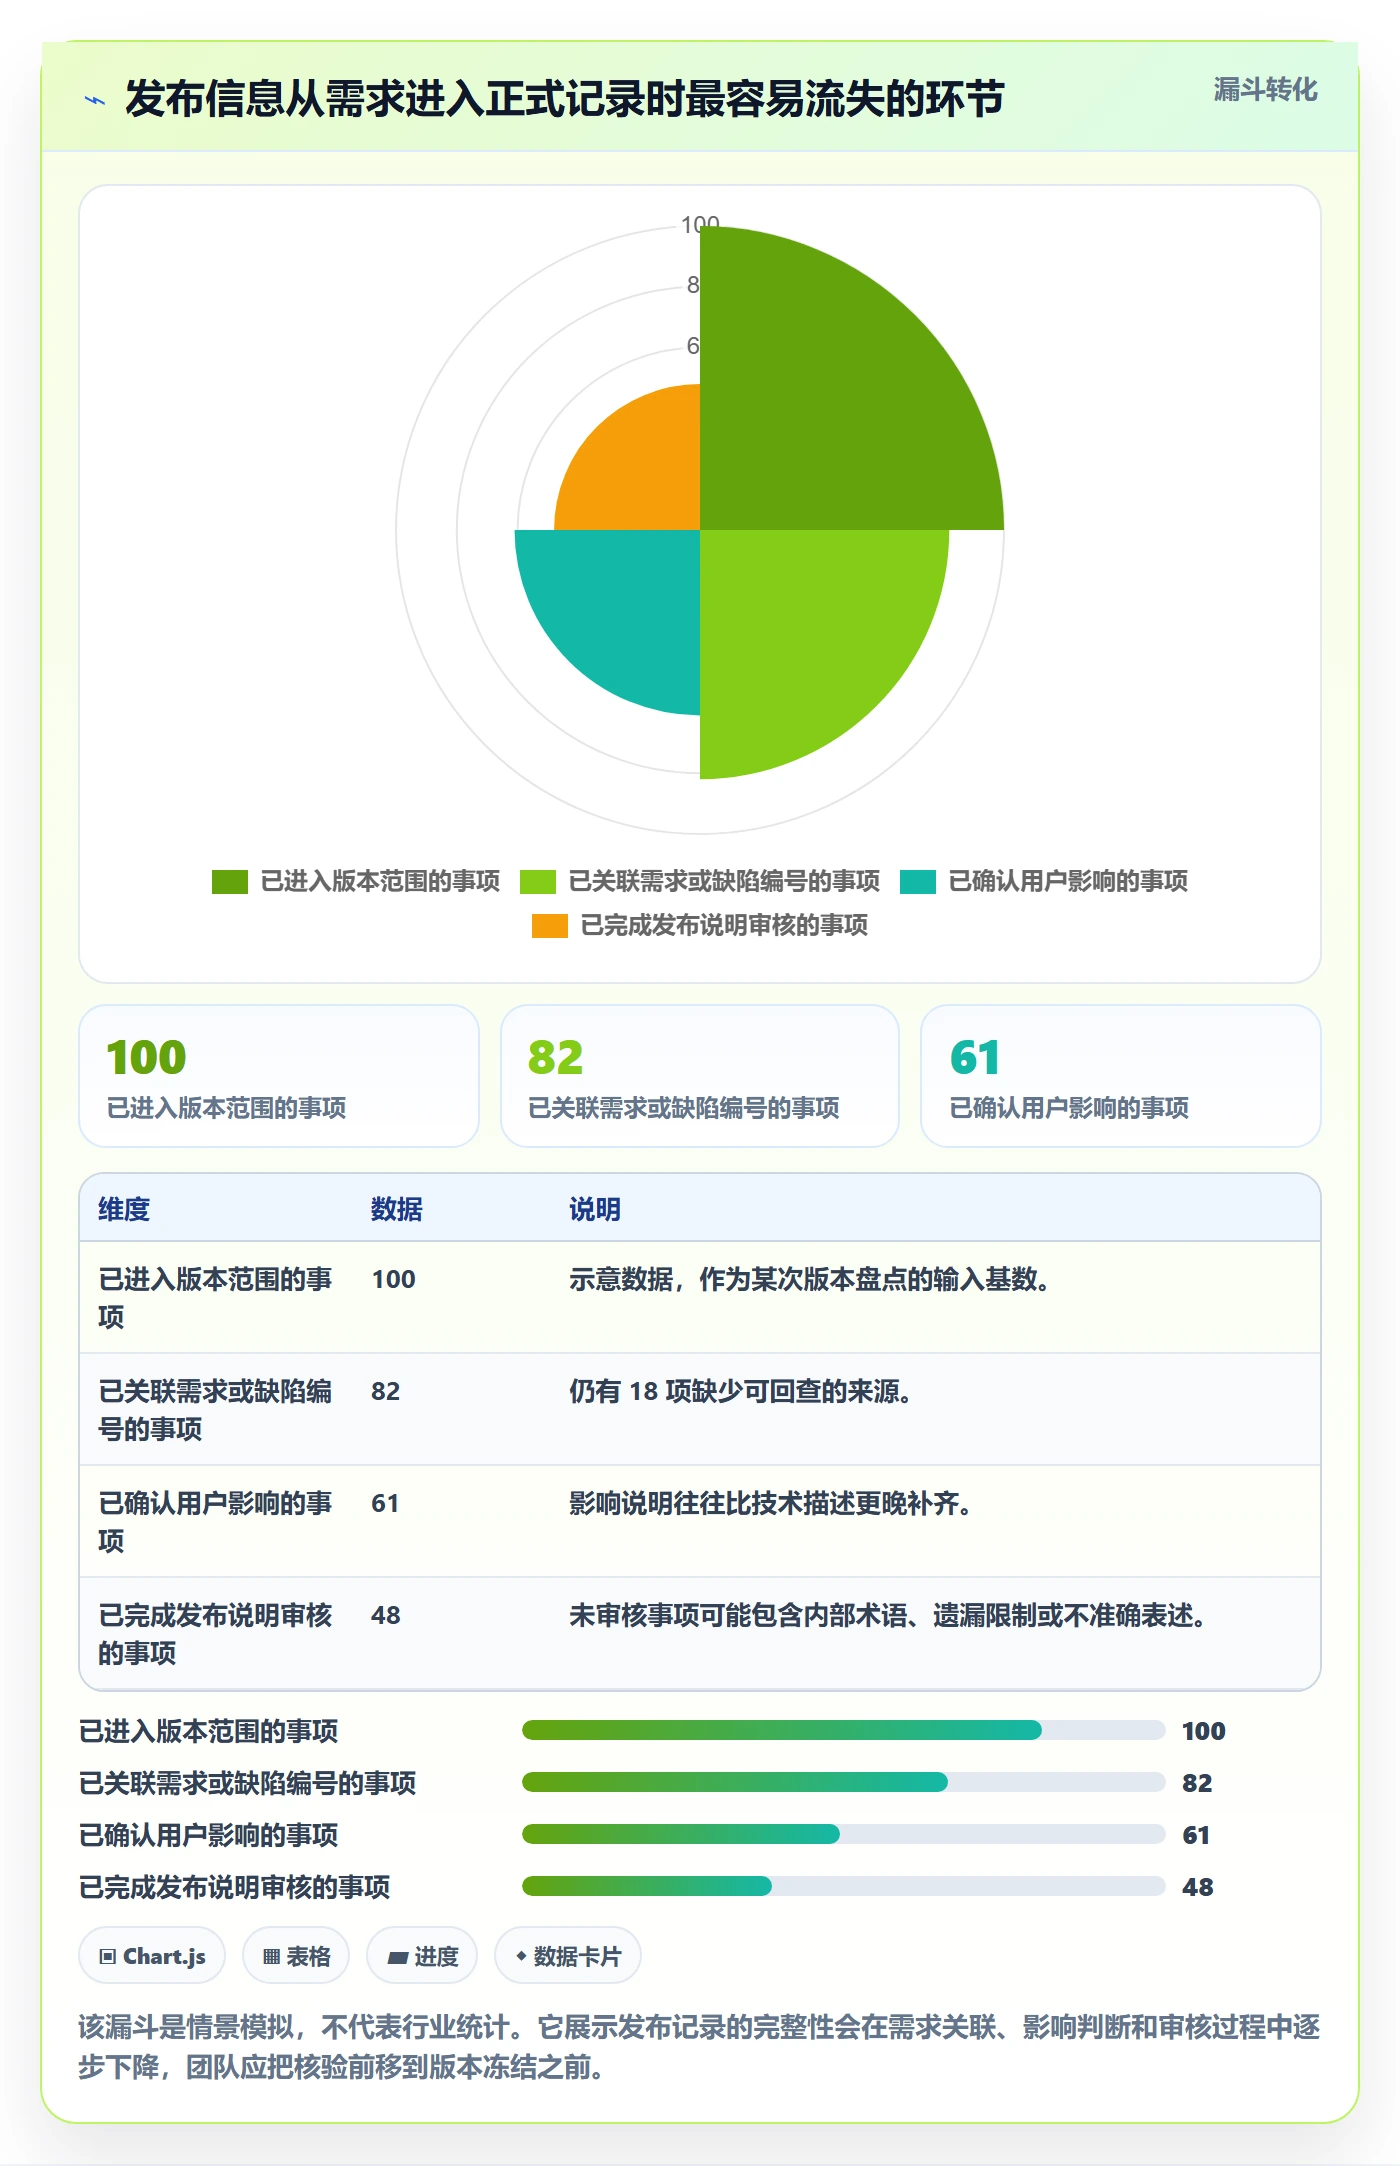Click the 表格 chip
The image size is (1400, 2166).
[x=296, y=1956]
